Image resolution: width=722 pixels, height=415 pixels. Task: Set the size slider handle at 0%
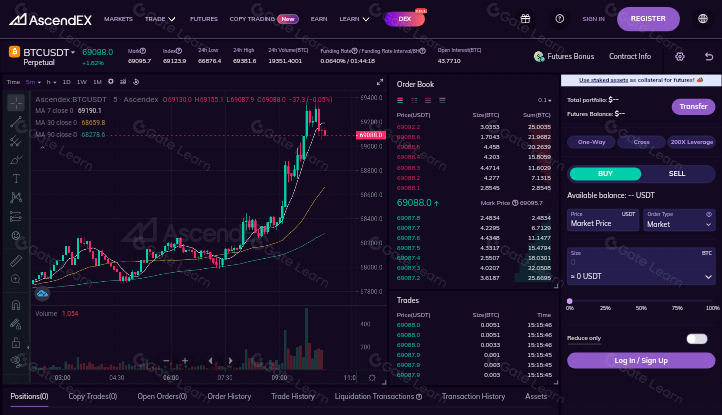pyautogui.click(x=570, y=301)
